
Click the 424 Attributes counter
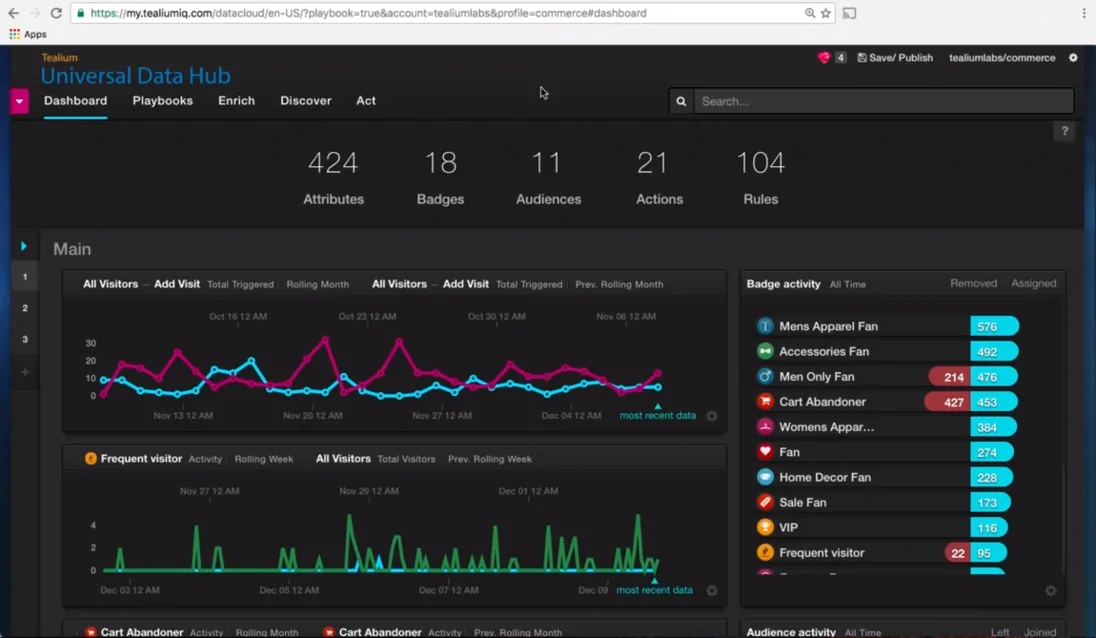pyautogui.click(x=333, y=177)
